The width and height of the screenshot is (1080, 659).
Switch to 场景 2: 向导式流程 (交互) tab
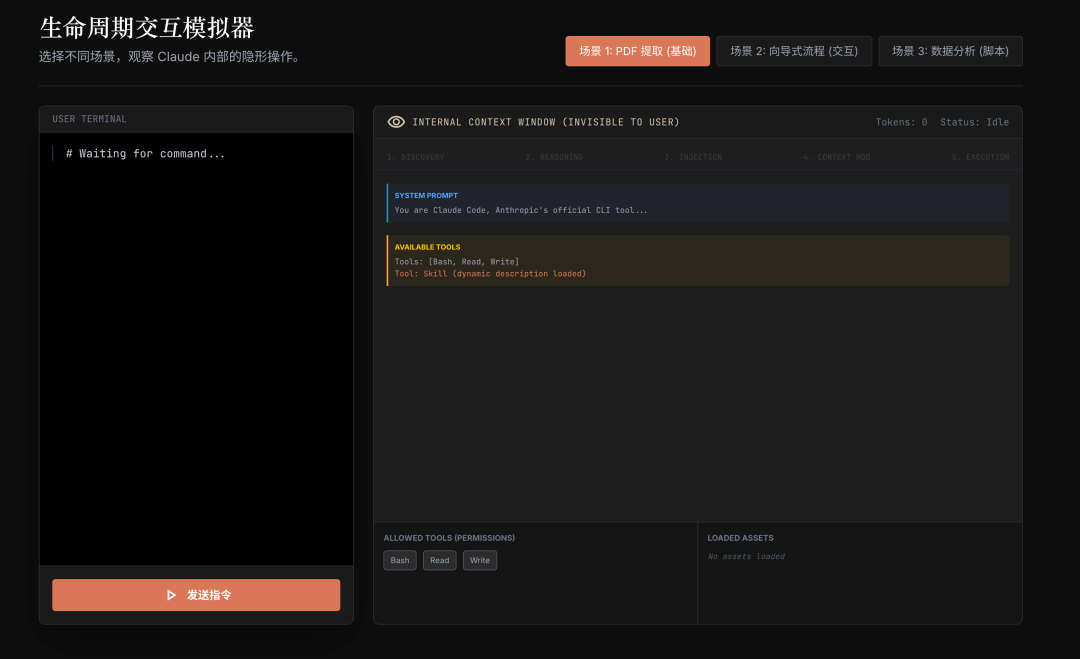pos(793,51)
